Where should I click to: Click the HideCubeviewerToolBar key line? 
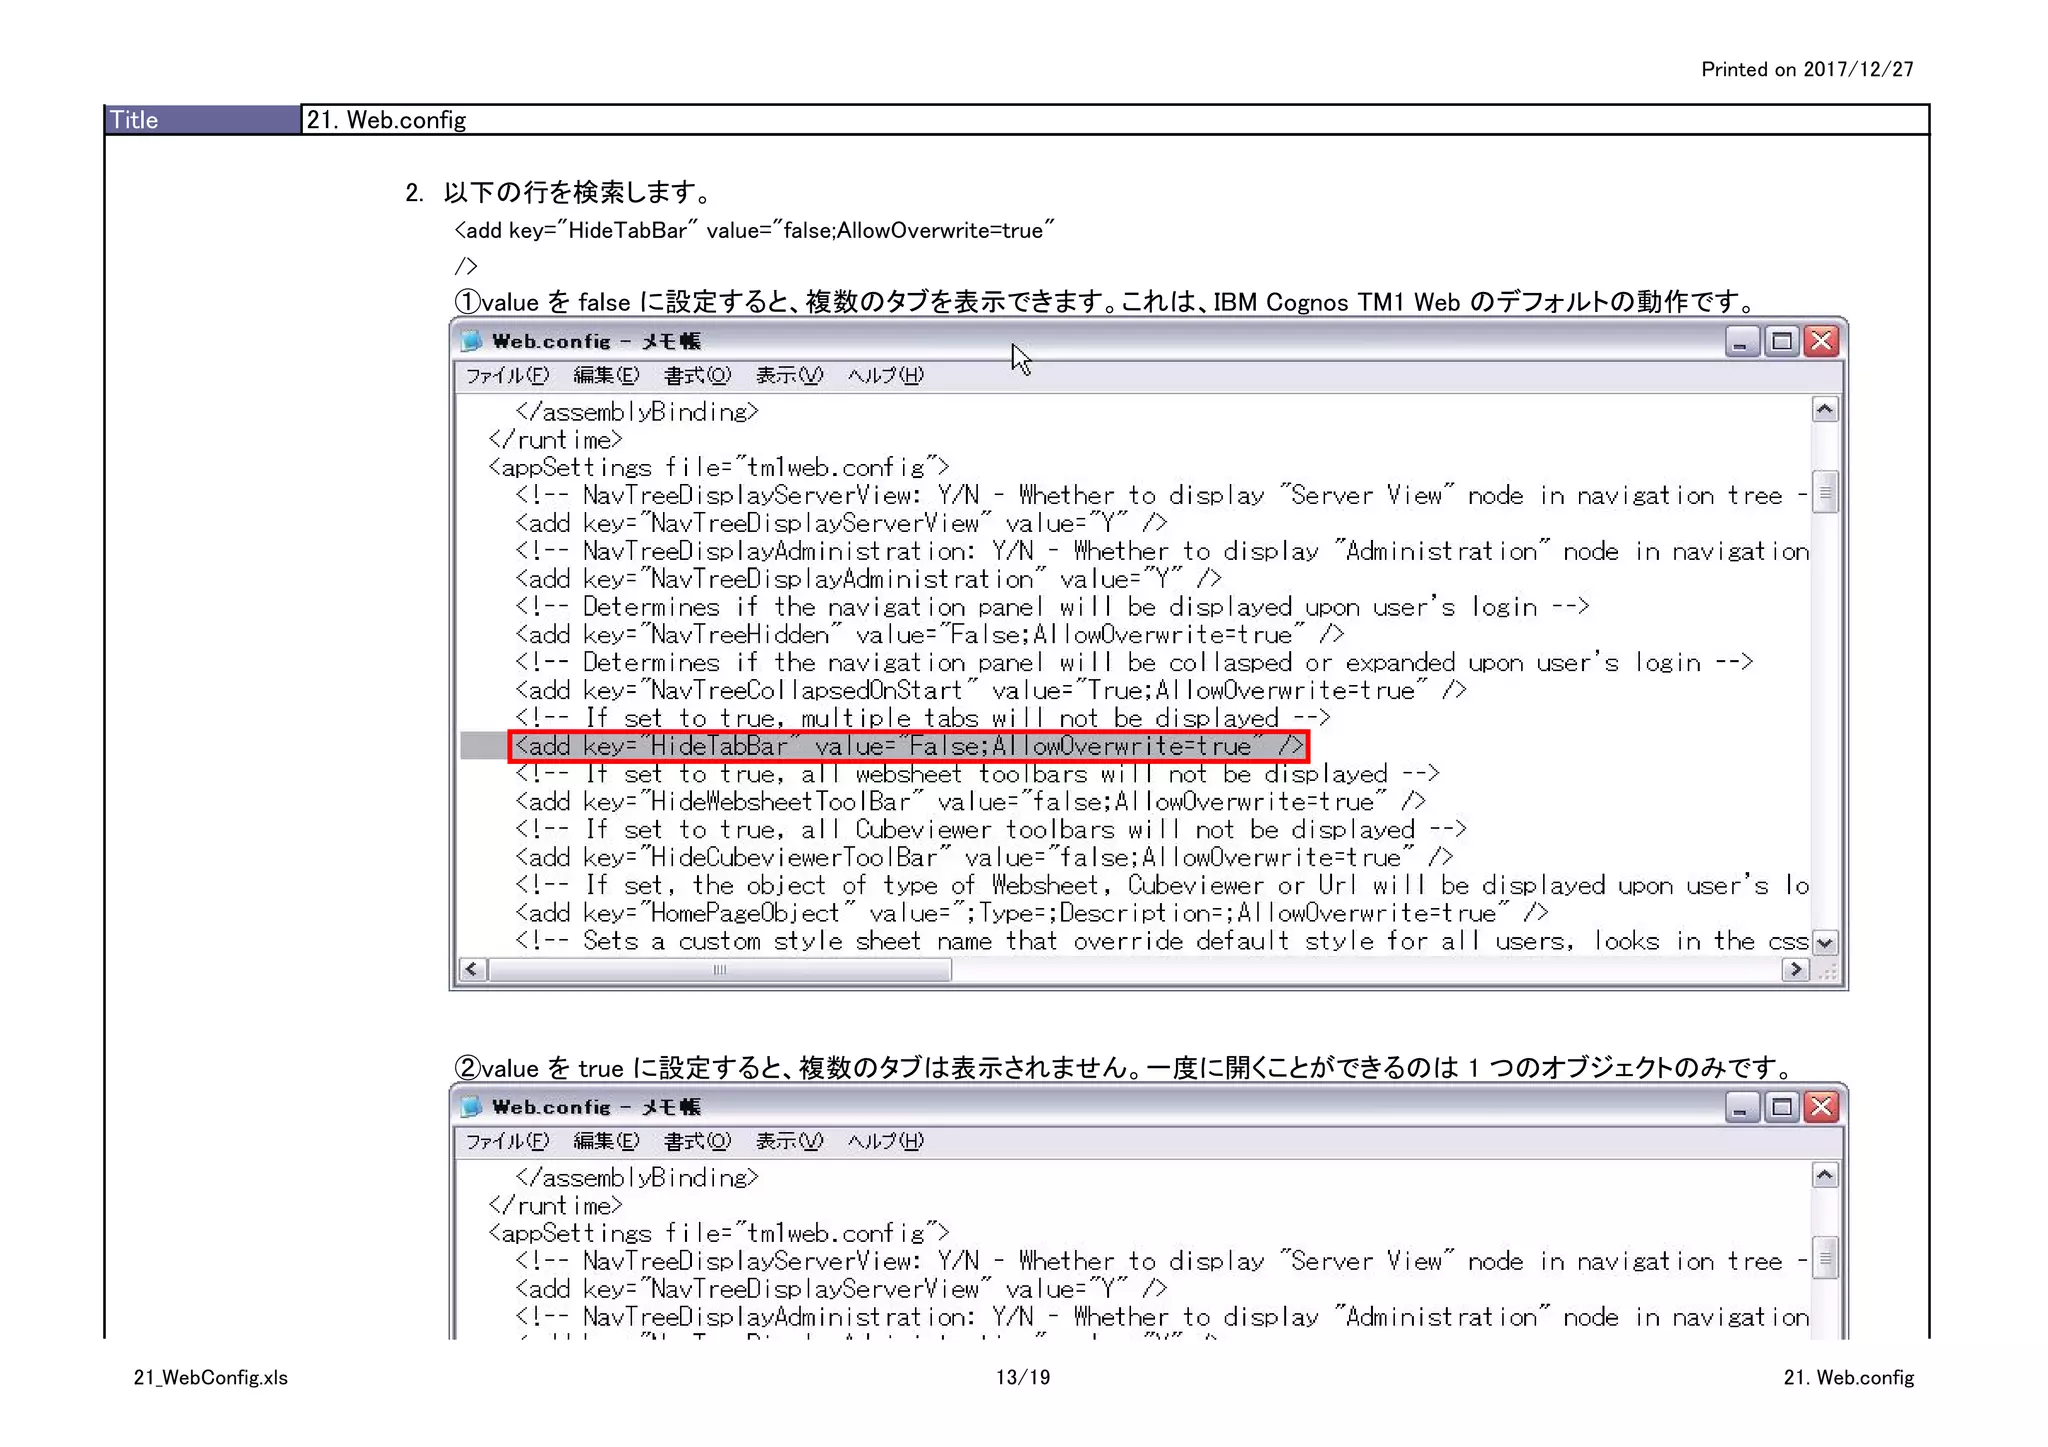(x=984, y=858)
